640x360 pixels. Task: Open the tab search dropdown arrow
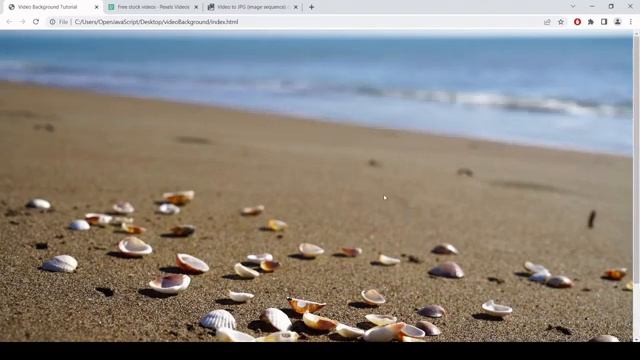[x=573, y=7]
